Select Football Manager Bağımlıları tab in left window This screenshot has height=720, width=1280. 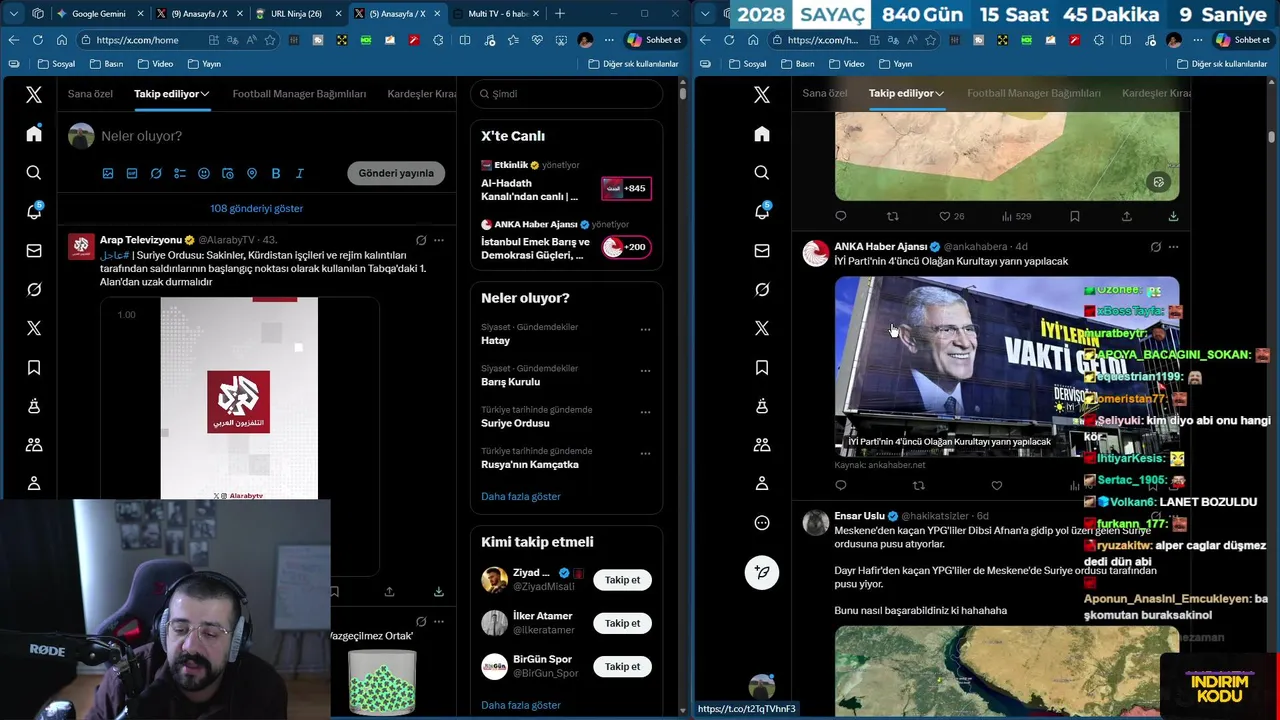coord(299,93)
